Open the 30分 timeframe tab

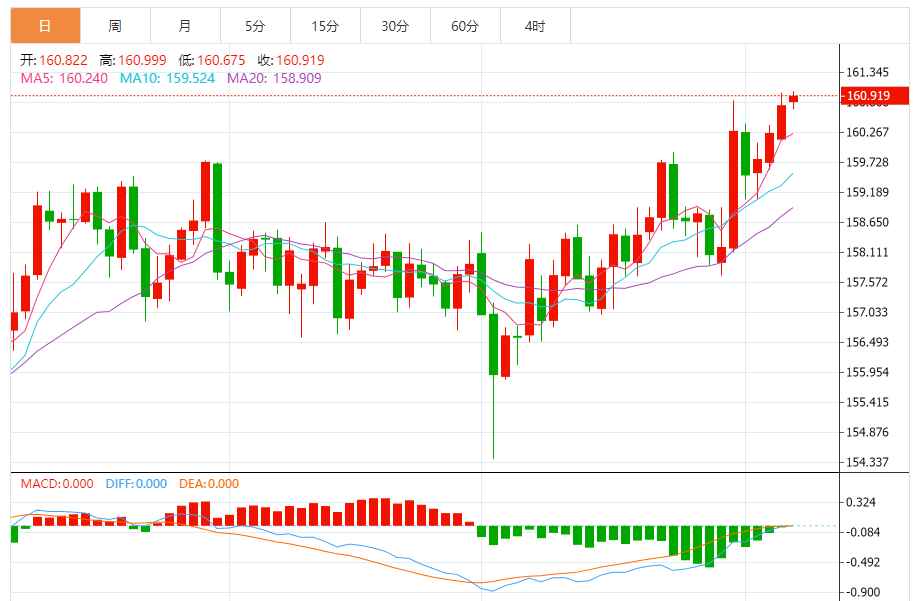point(395,26)
